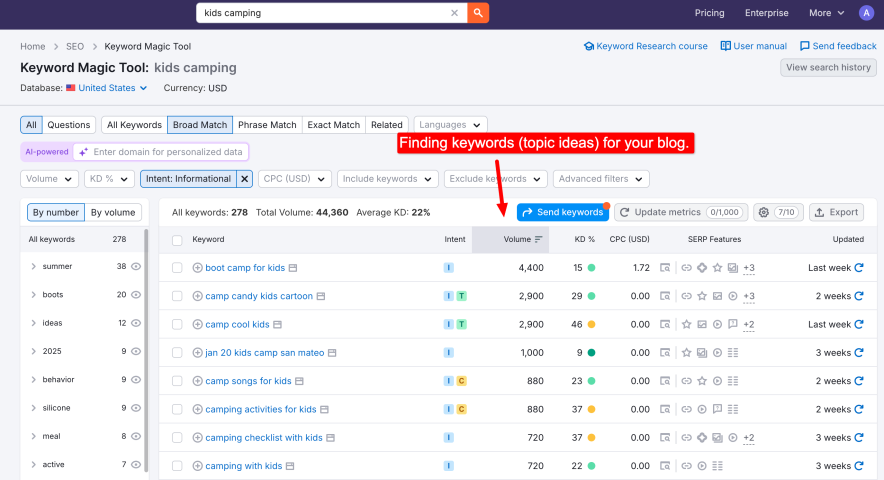Toggle eye icon for boots group
The width and height of the screenshot is (884, 480).
tap(136, 294)
